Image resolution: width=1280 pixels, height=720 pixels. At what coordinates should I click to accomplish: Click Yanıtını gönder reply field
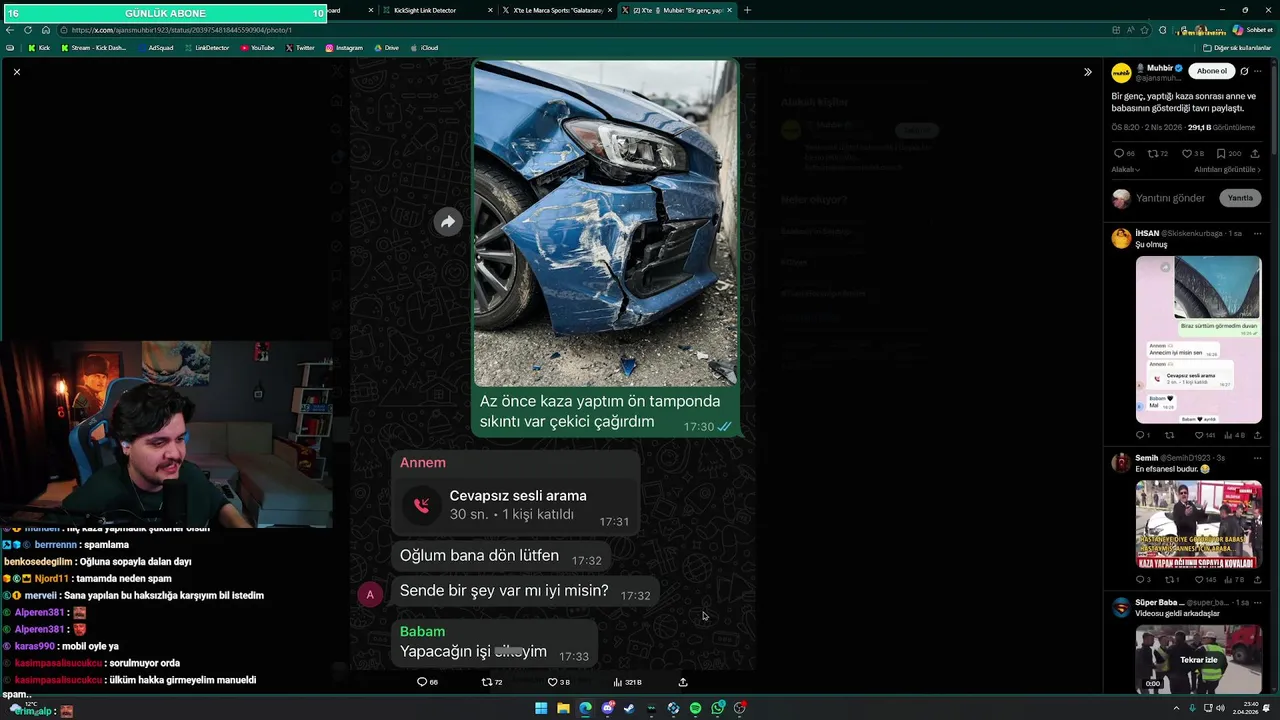[x=1170, y=198]
